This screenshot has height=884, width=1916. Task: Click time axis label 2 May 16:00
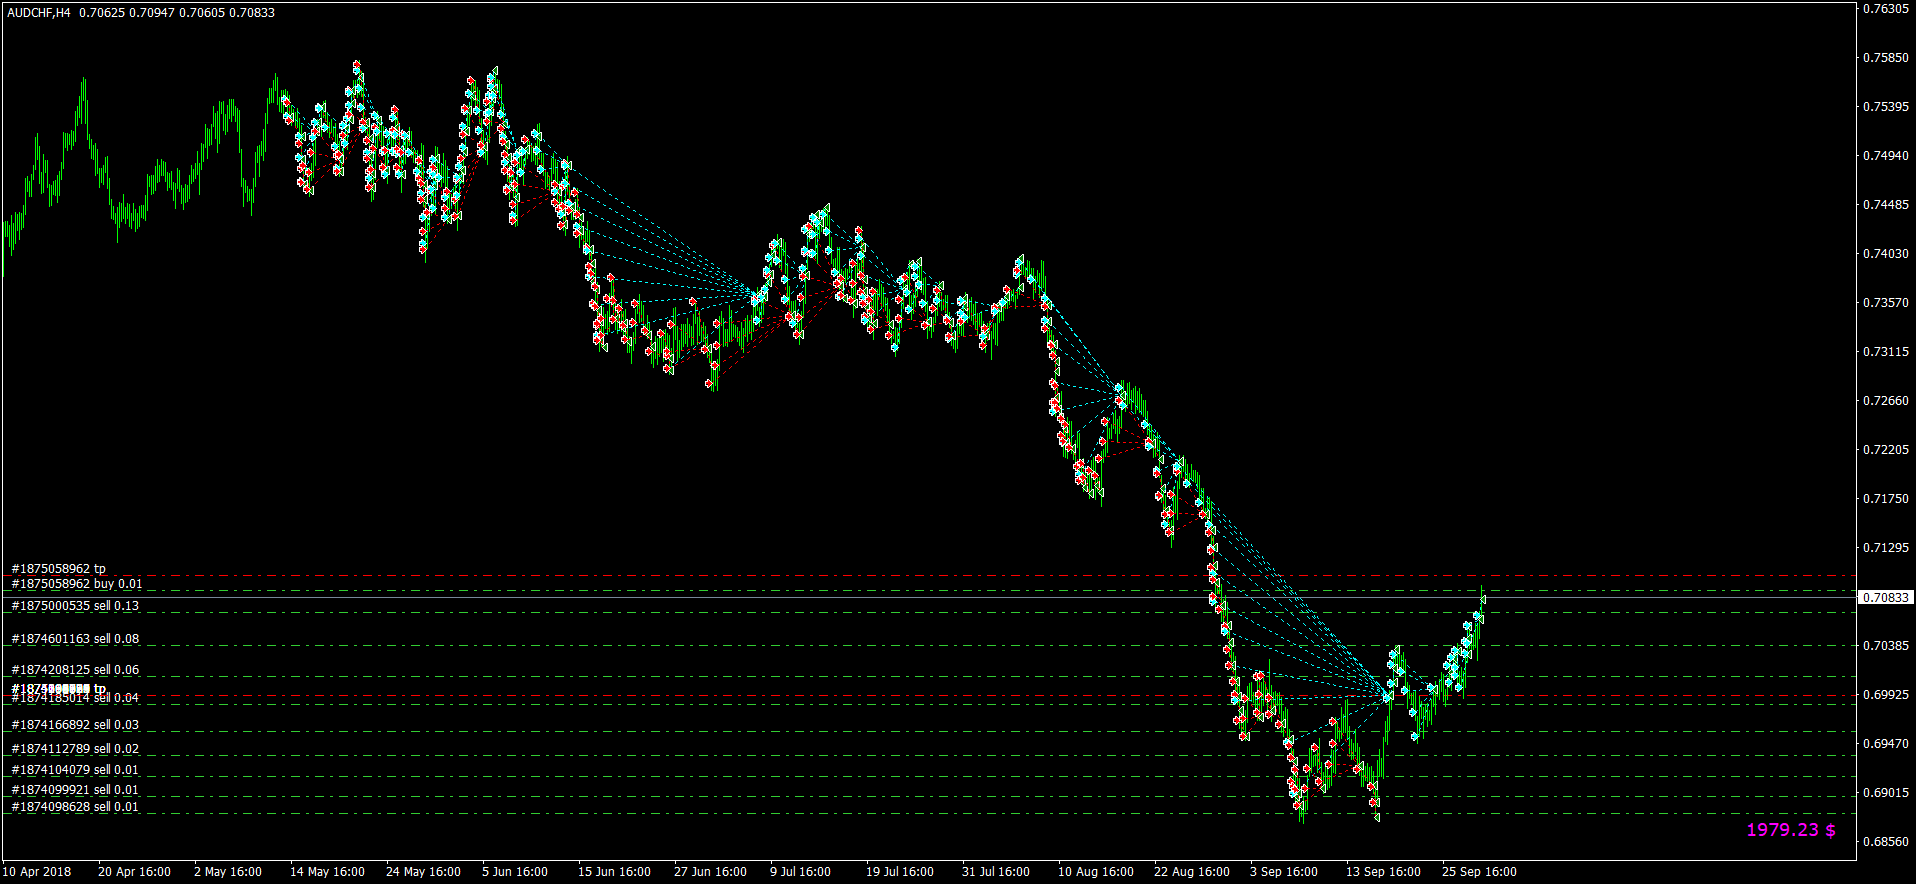tap(228, 872)
